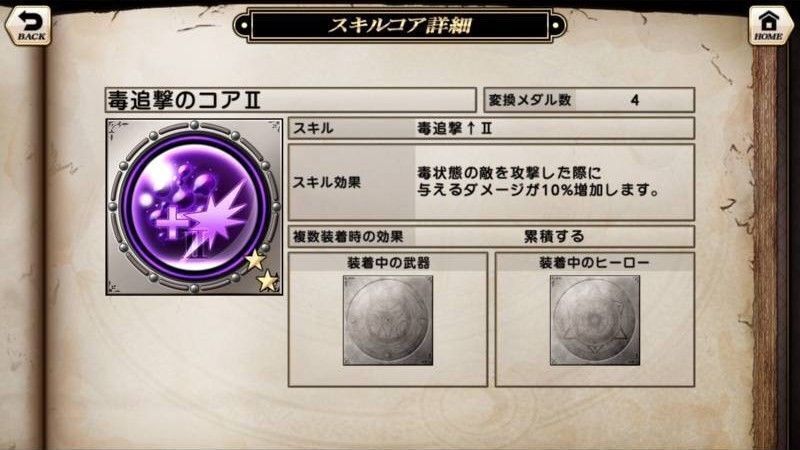Tap the skill effect description text

(x=539, y=182)
